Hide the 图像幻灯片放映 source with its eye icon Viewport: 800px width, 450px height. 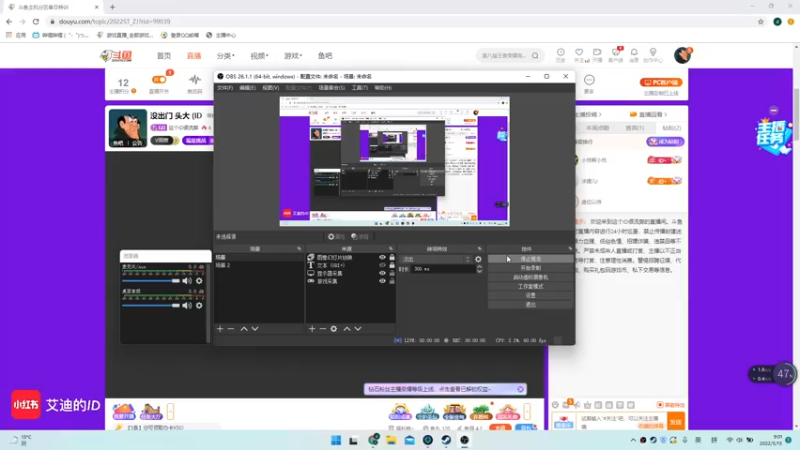pyautogui.click(x=382, y=258)
